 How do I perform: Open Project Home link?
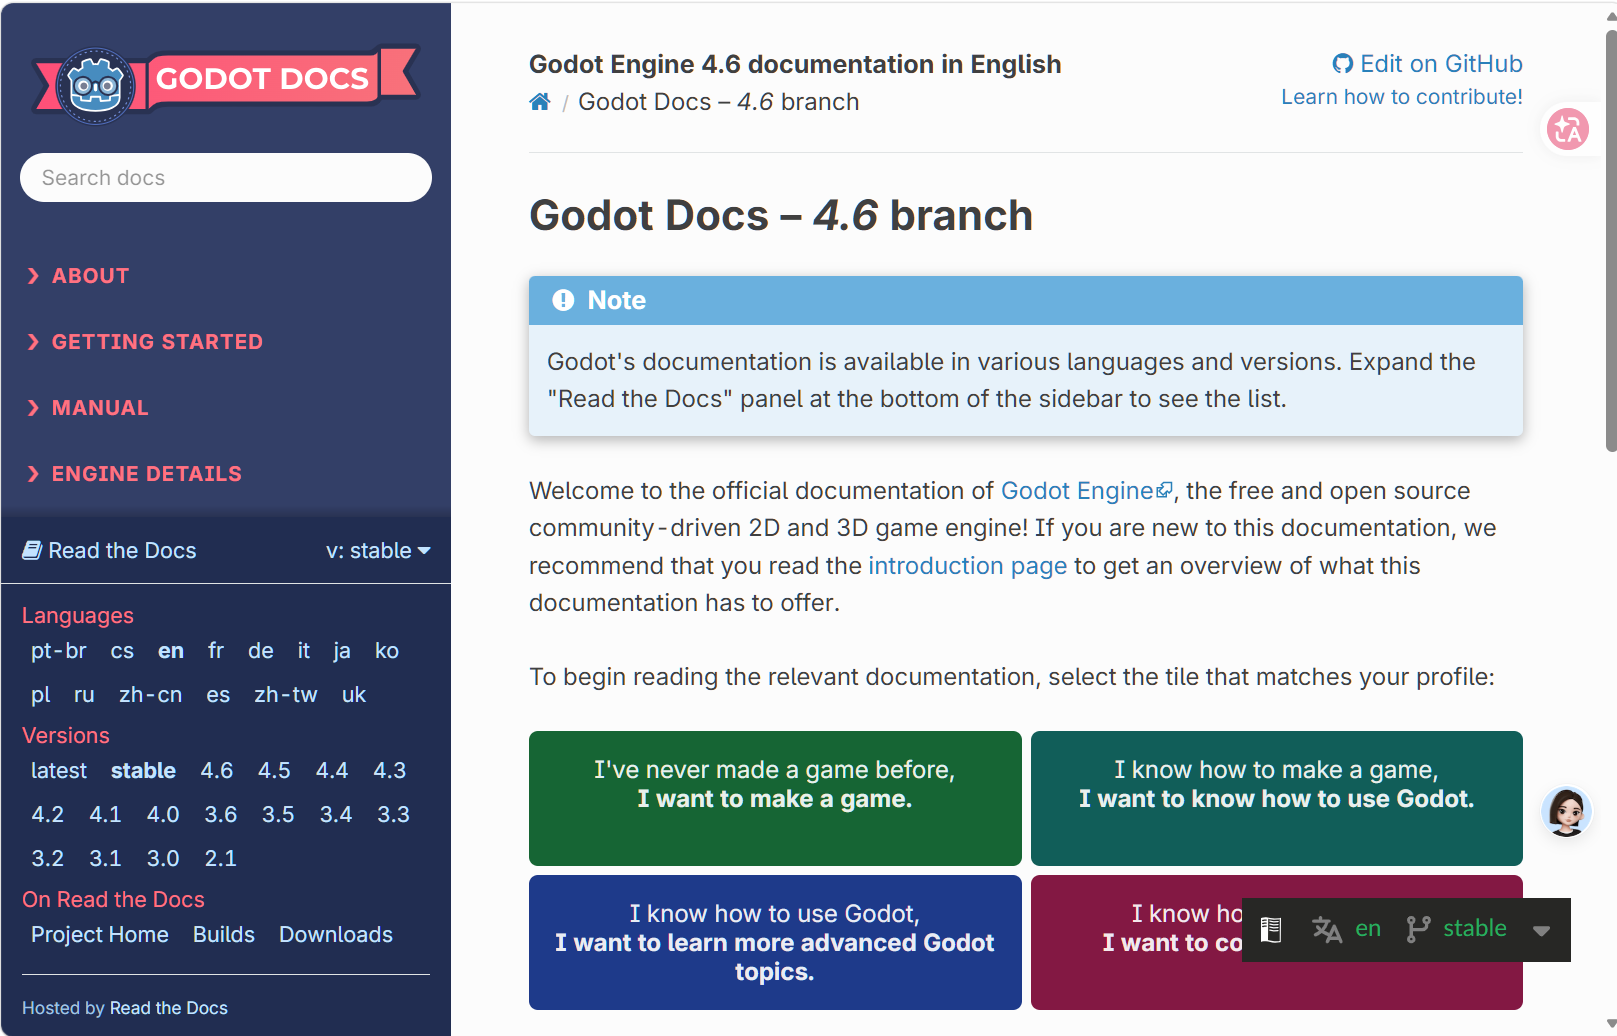(x=100, y=935)
